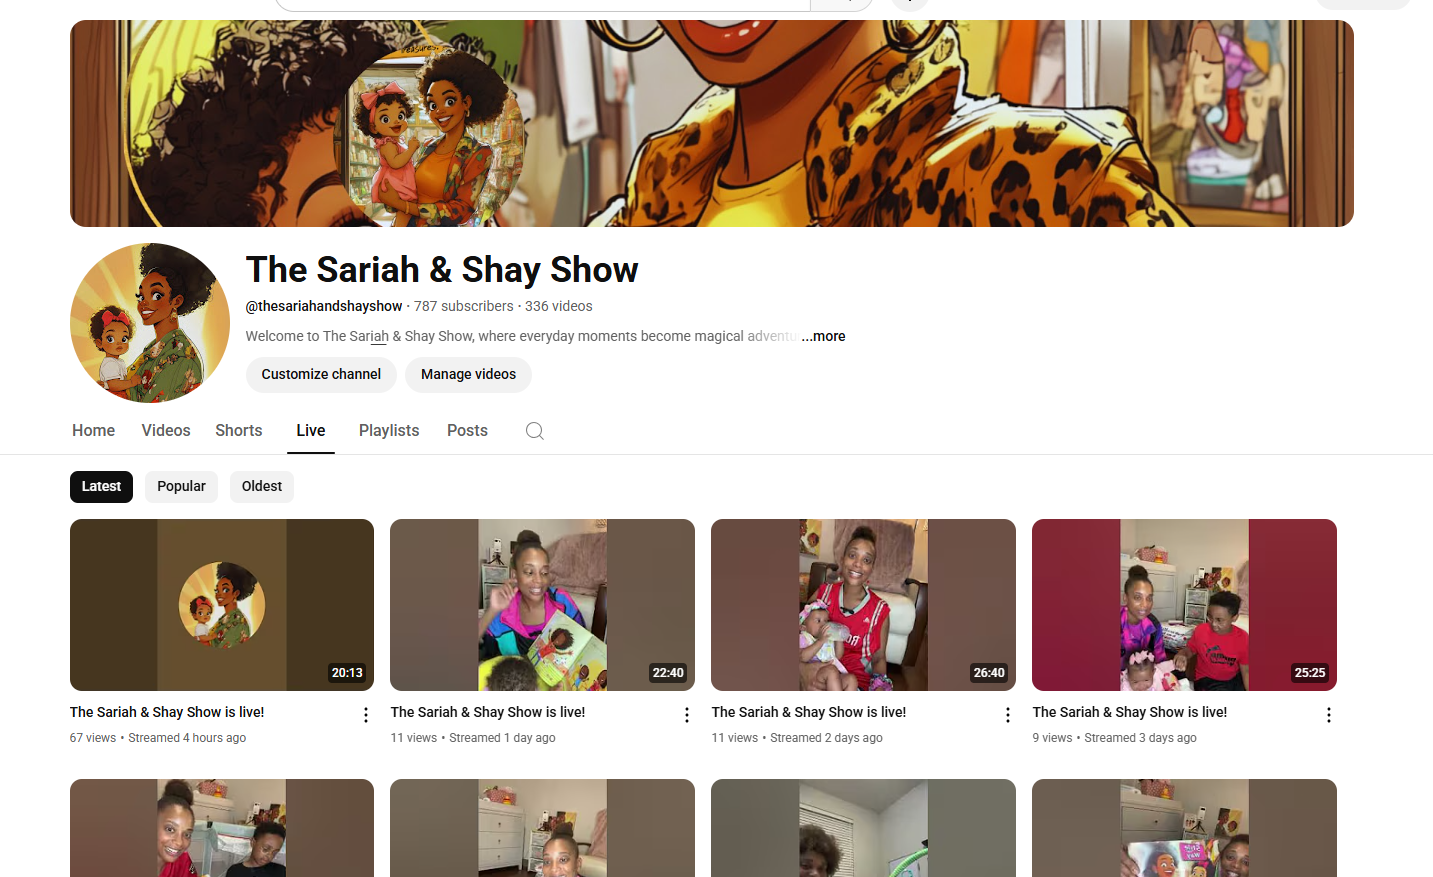Open the channel profile picture
Screen dimensions: 1433x877
tap(150, 323)
